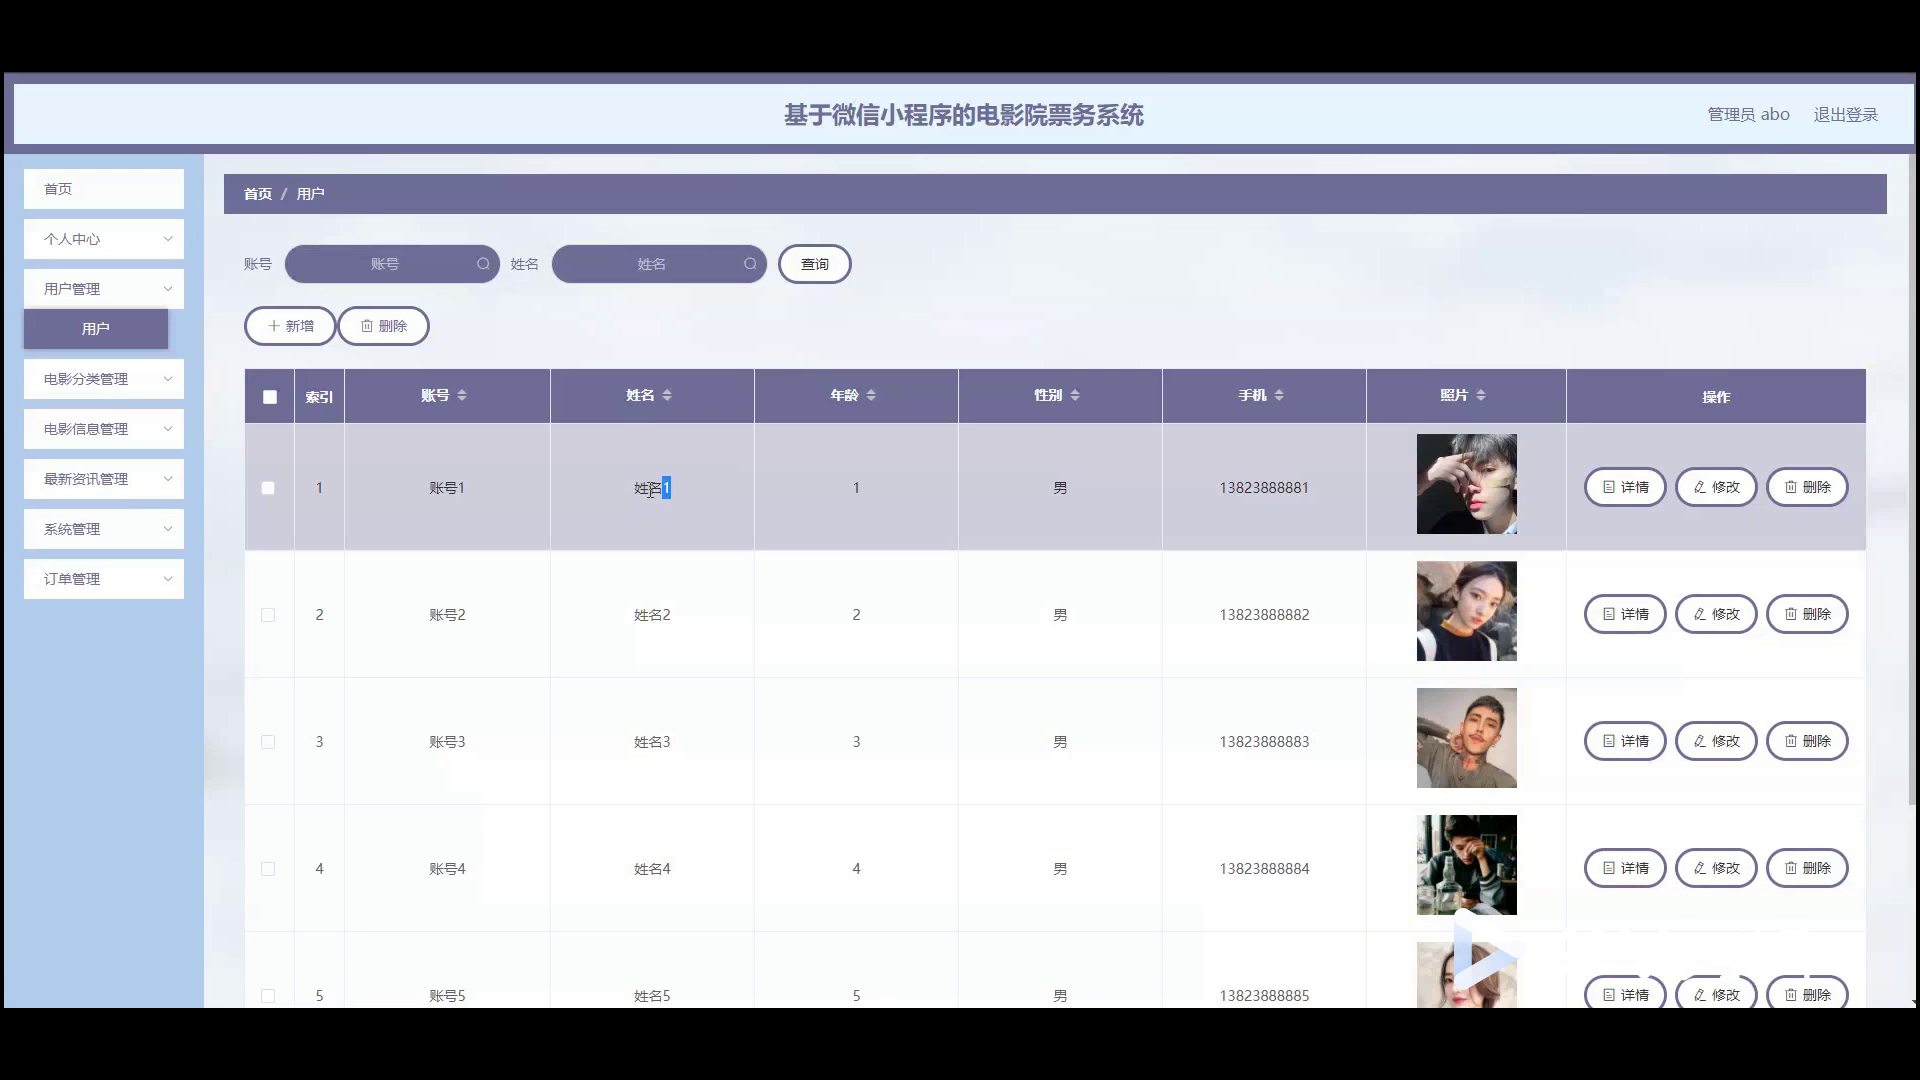The image size is (1920, 1080).
Task: Check the row 5 checkbox for 账号5
Action: click(x=268, y=996)
